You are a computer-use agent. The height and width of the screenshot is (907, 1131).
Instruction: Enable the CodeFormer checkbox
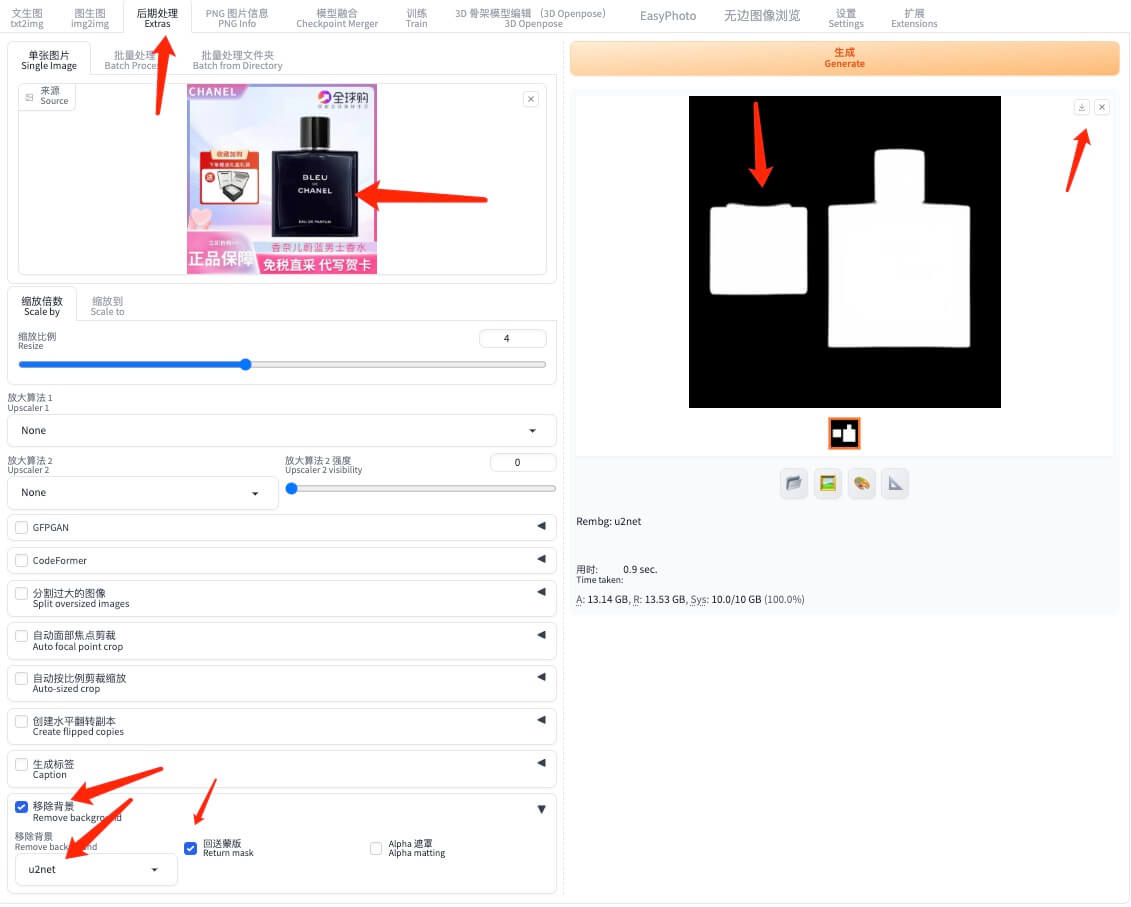[x=22, y=561]
